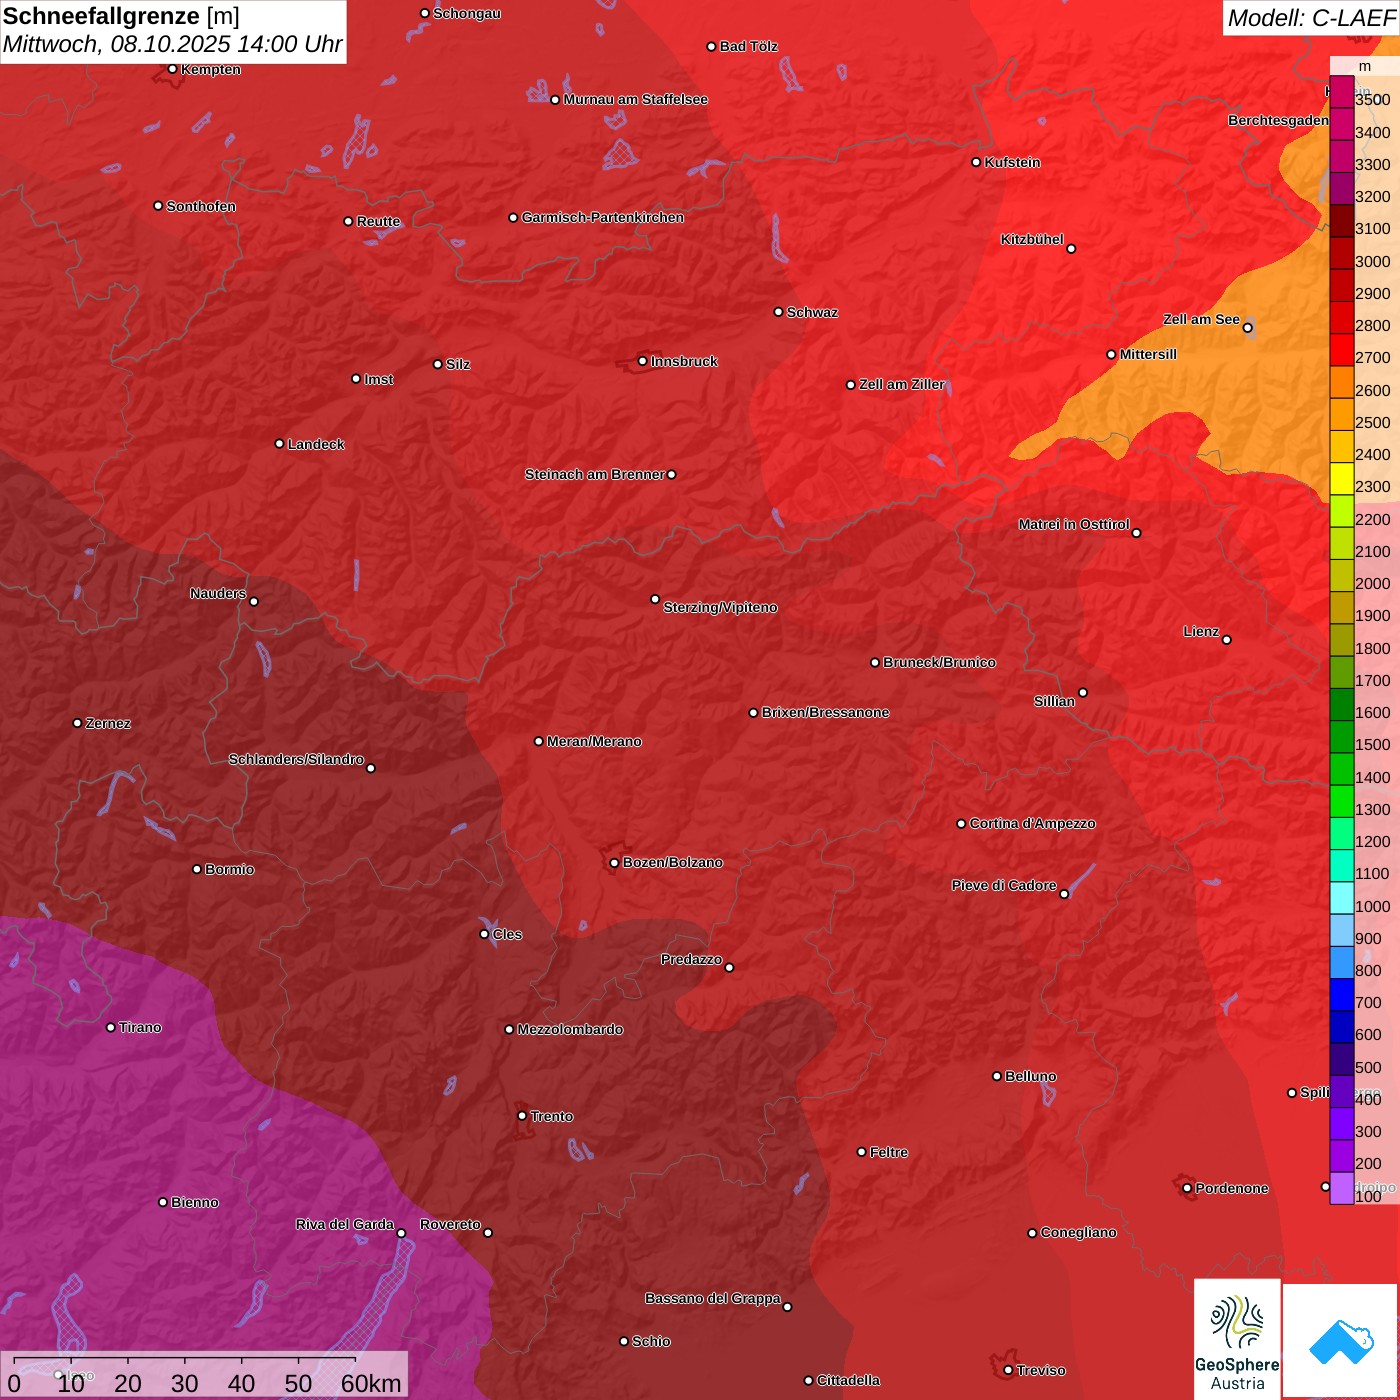The image size is (1400, 1400).
Task: Click the Brixen/Bressanone label
Action: tap(825, 713)
